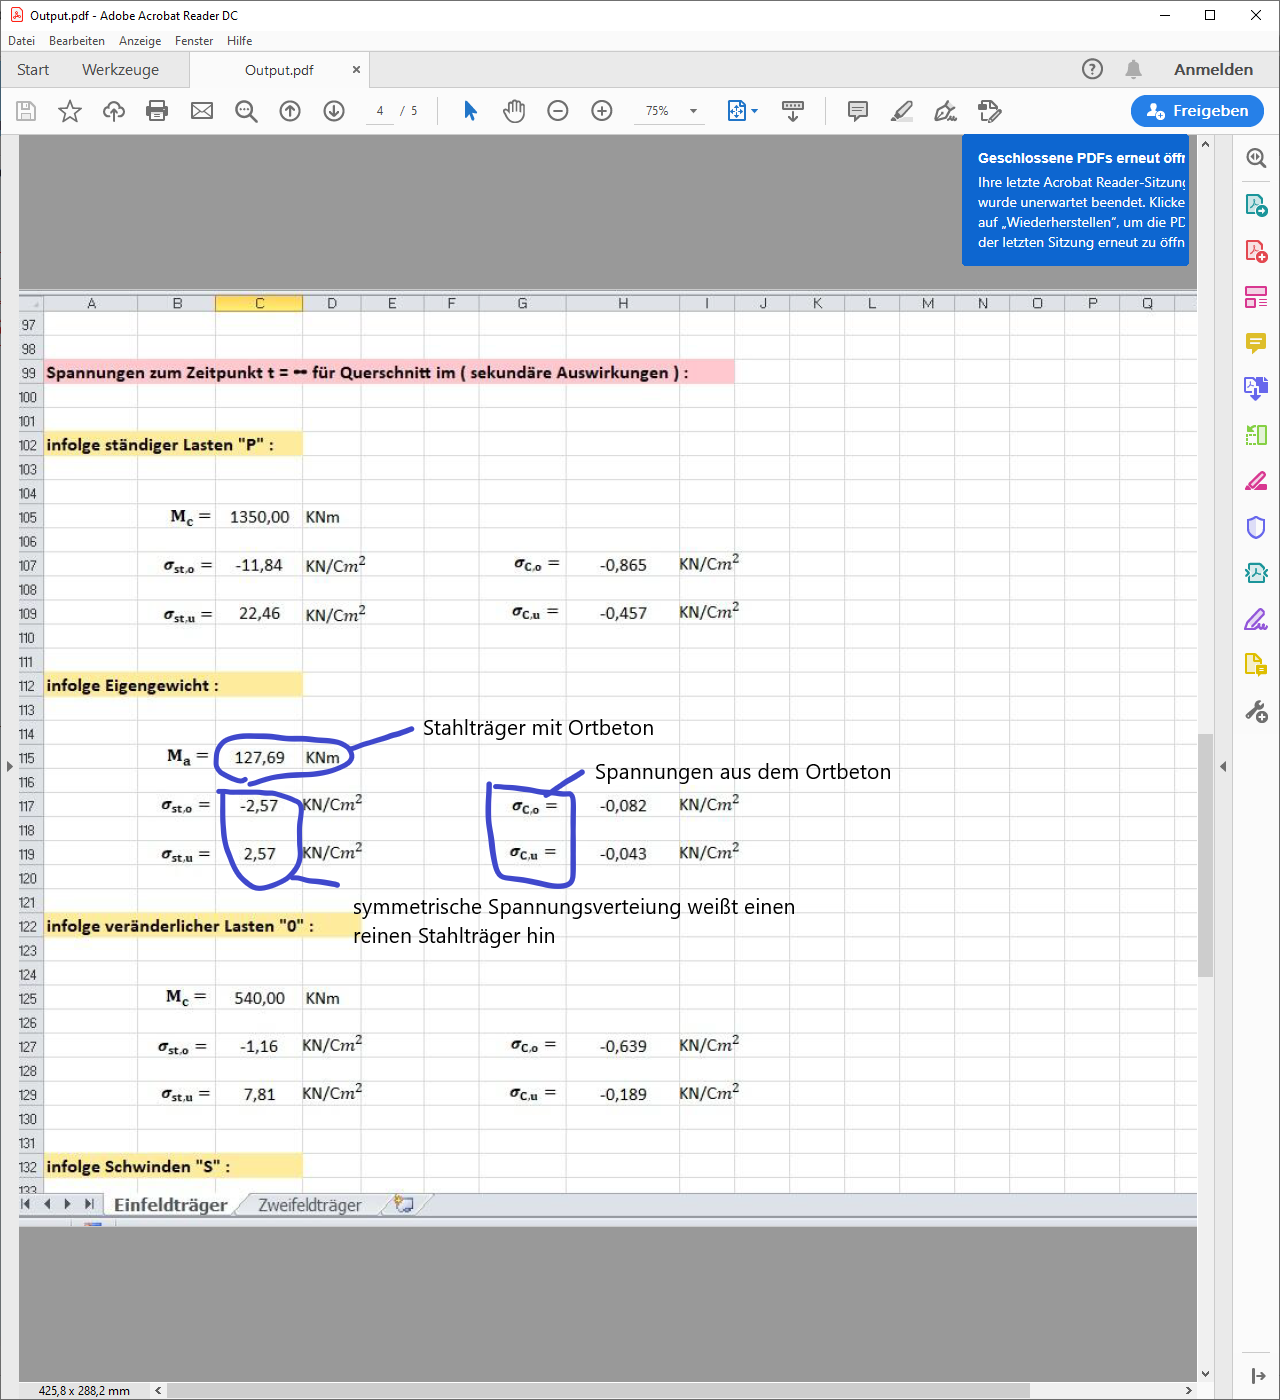Open the Anzeige menu
Viewport: 1280px width, 1400px height.
(140, 41)
